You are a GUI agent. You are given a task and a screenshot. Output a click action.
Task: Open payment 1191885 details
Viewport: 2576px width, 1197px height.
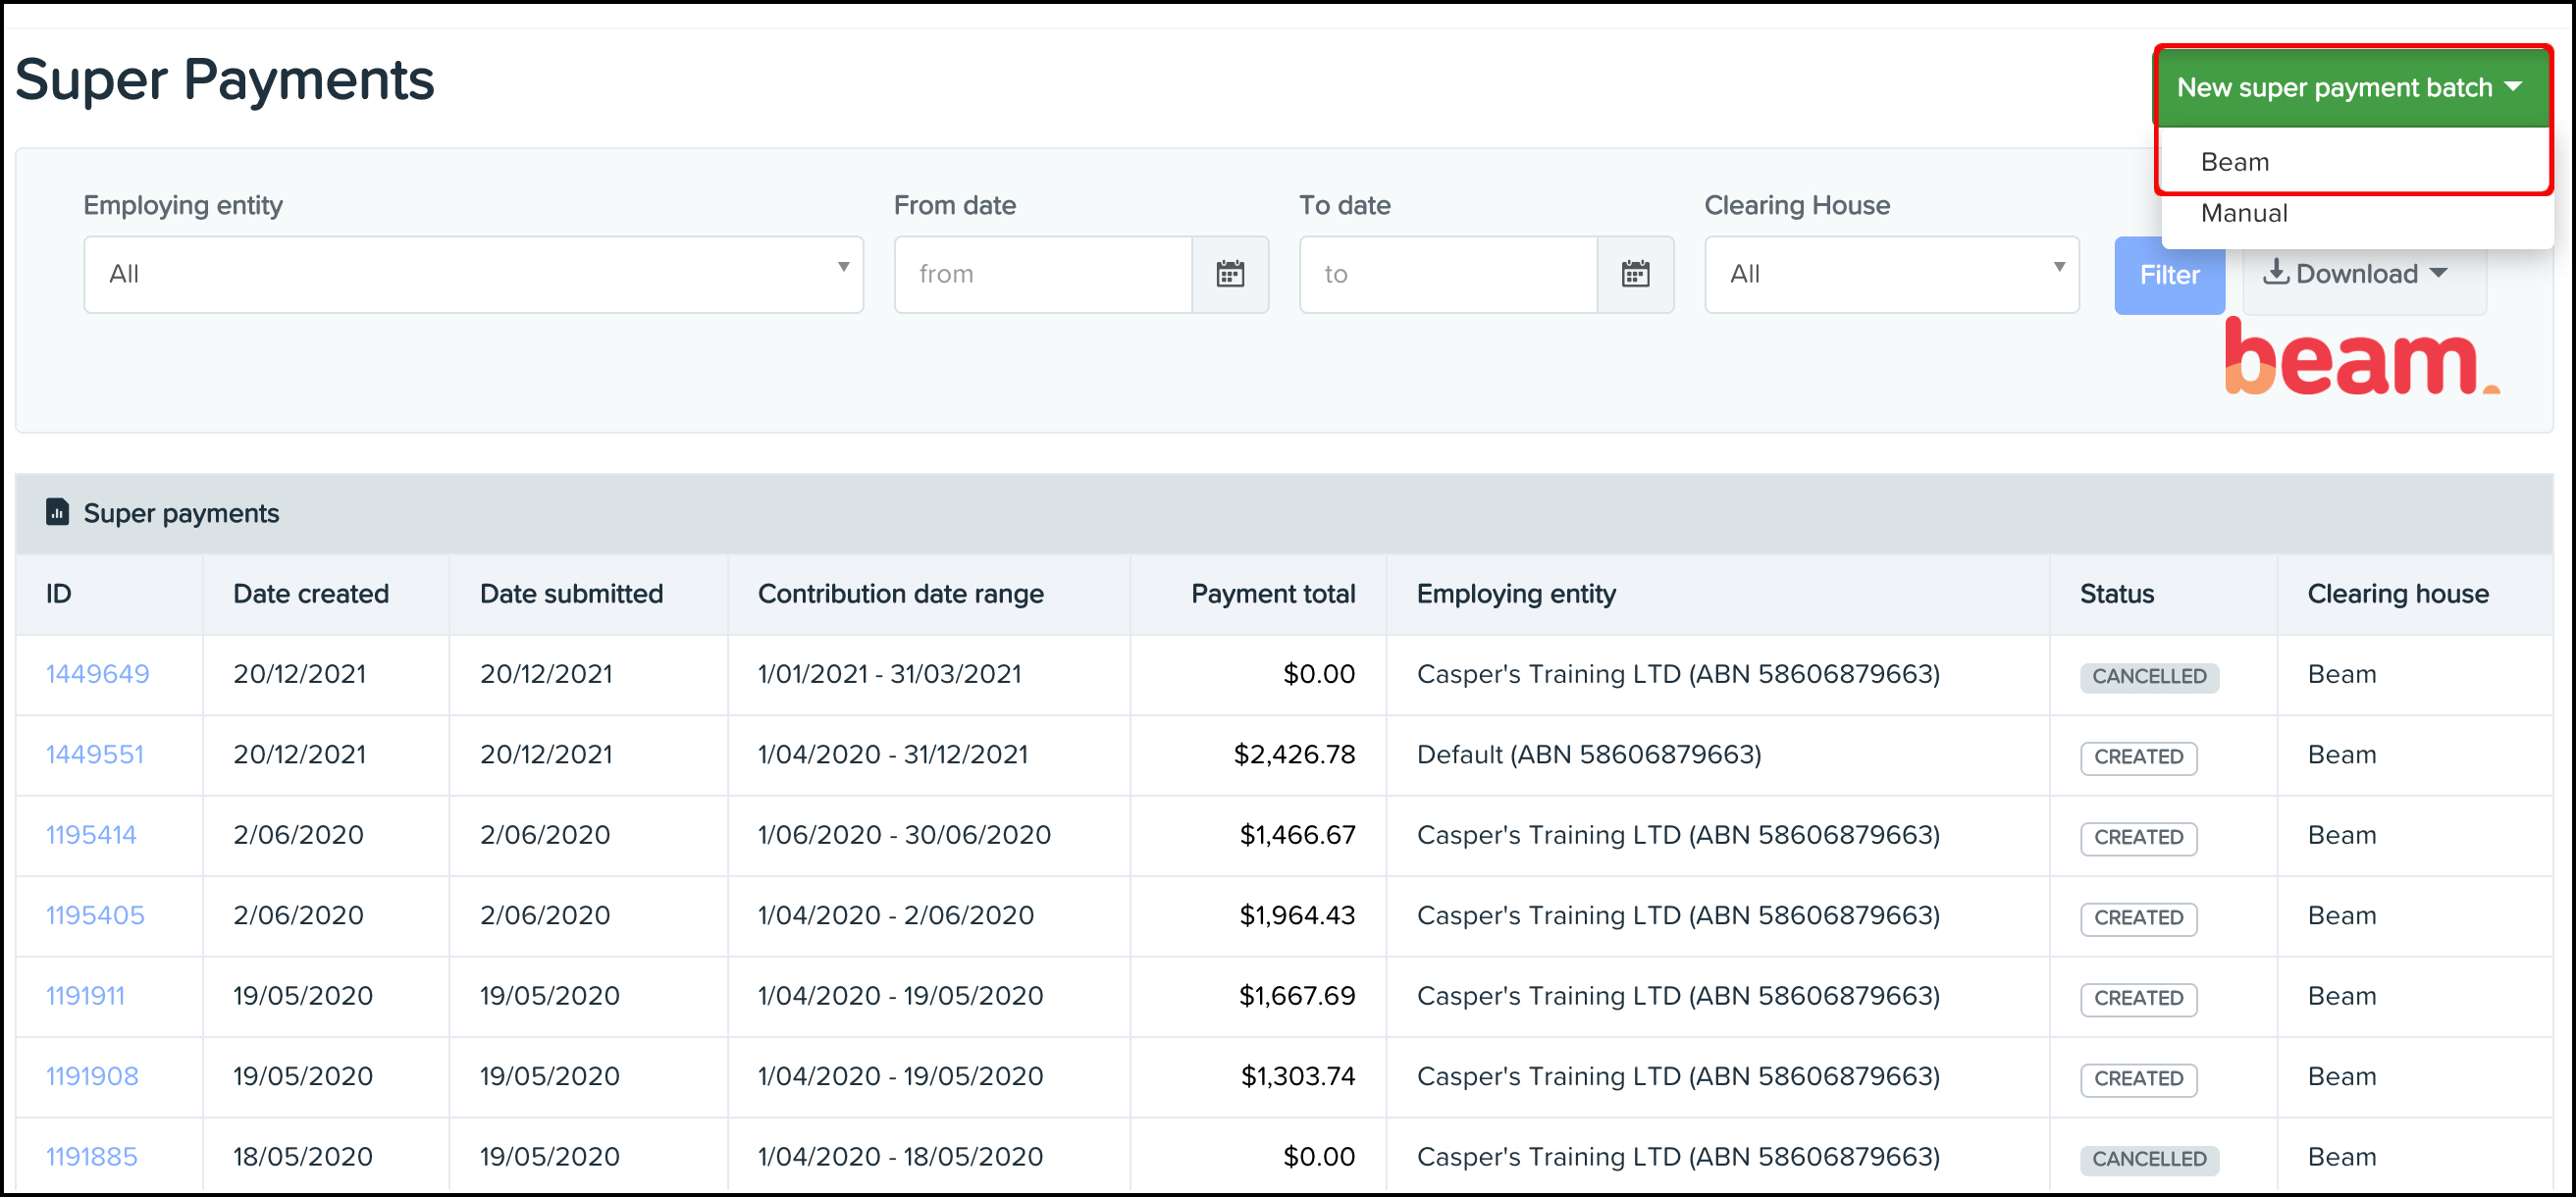pos(91,1156)
